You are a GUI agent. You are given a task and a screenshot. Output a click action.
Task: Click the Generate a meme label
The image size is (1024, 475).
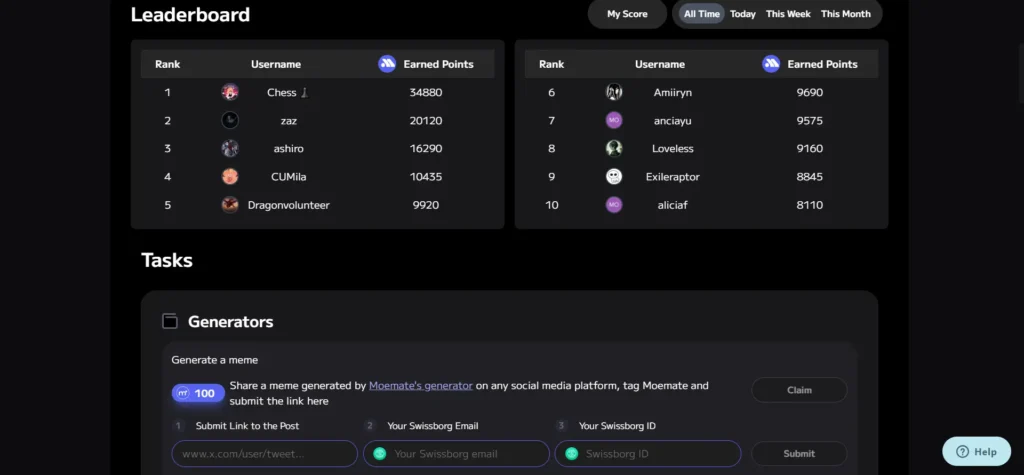click(215, 360)
